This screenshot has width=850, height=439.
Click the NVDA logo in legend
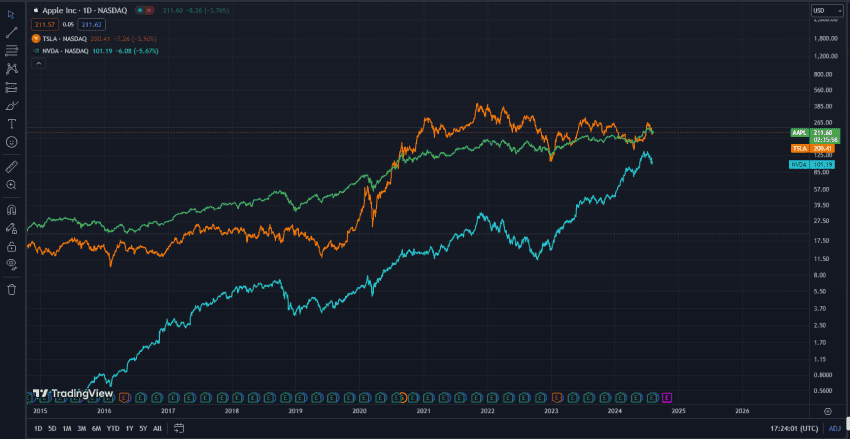(36, 51)
